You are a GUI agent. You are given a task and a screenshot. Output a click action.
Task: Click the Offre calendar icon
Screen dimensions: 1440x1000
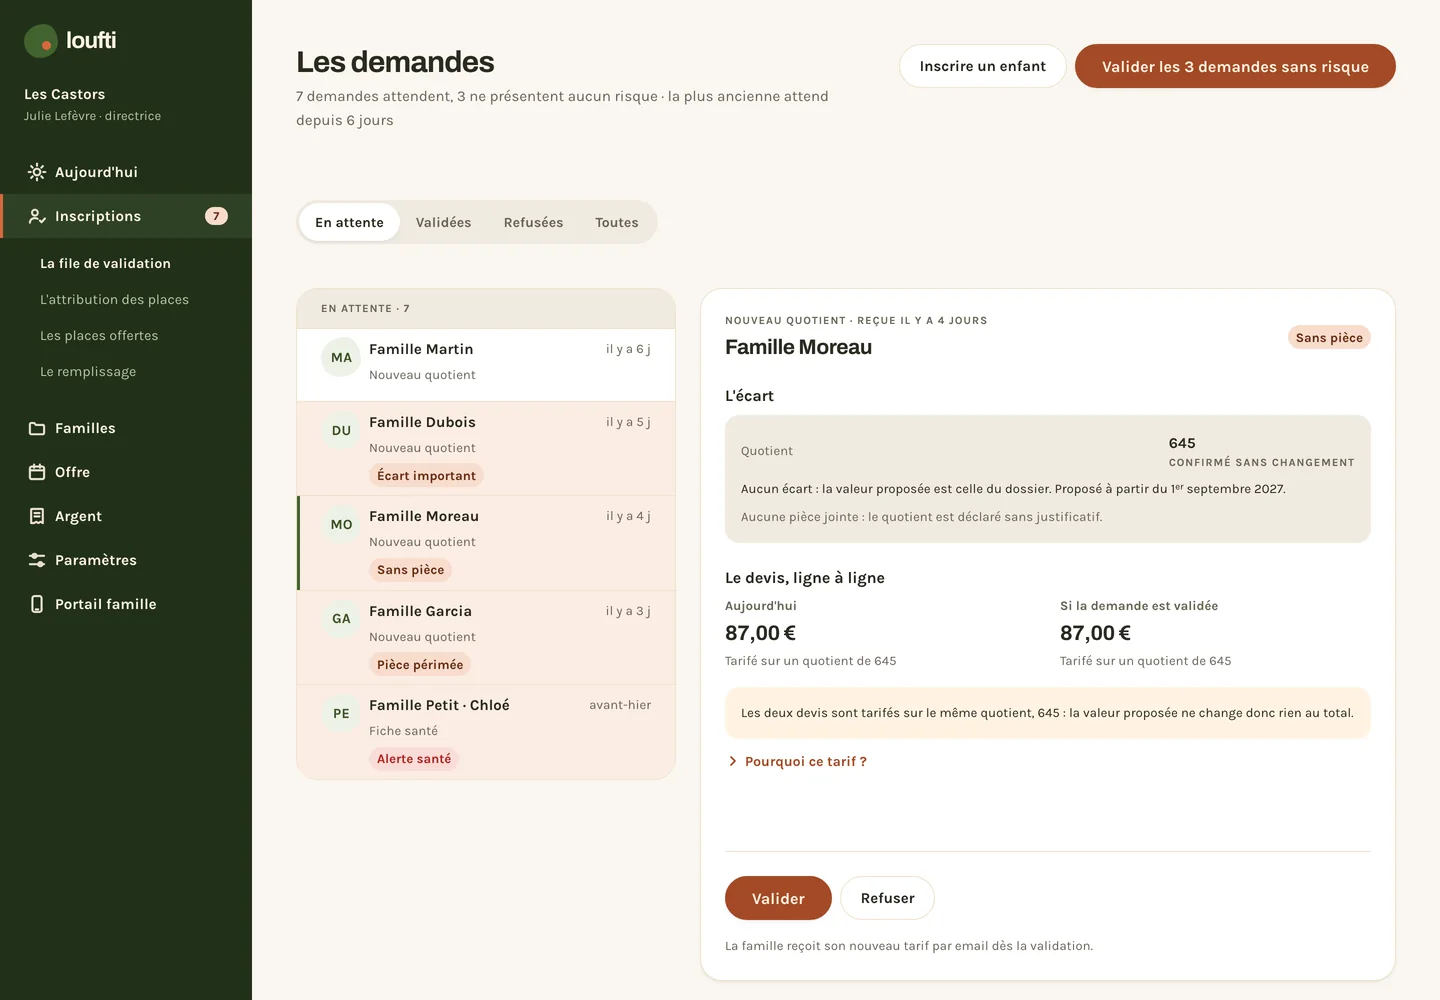(x=37, y=472)
